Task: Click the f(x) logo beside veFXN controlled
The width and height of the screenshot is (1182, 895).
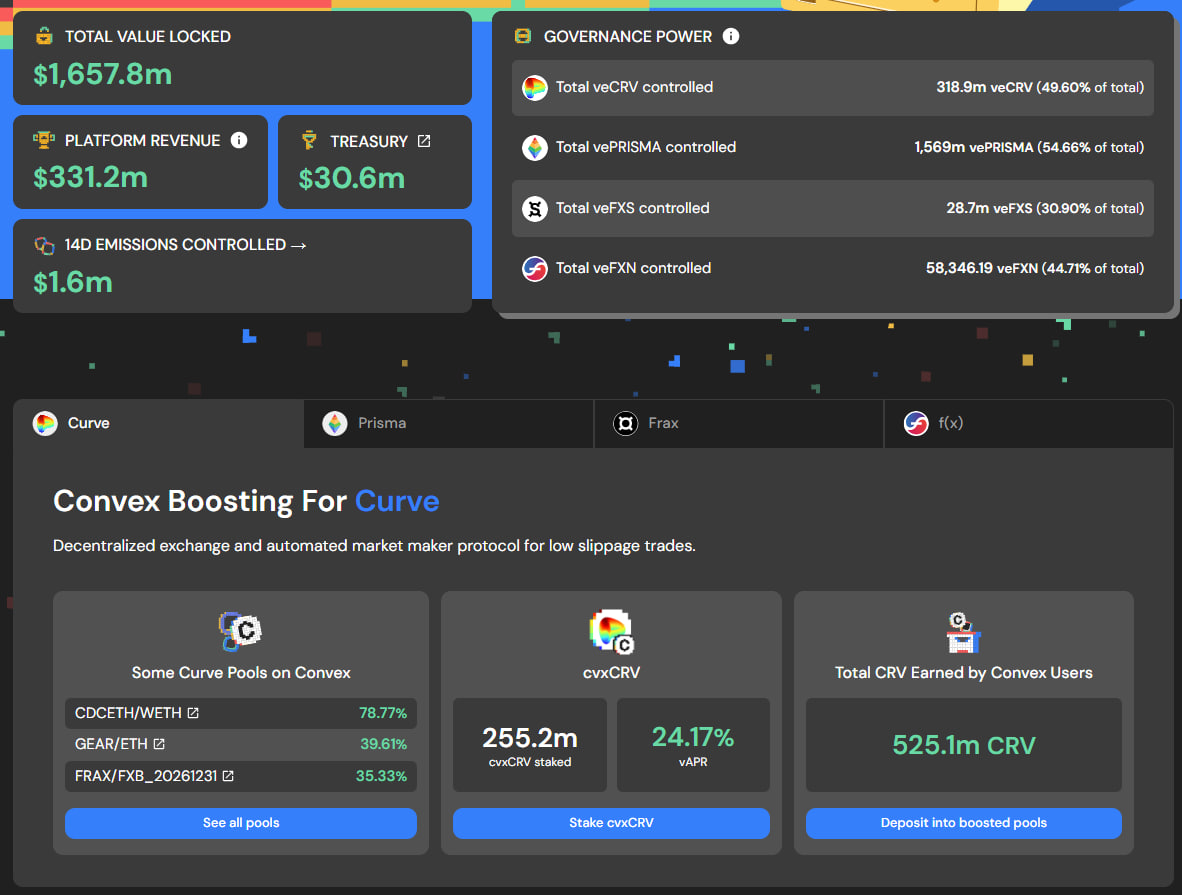Action: click(x=535, y=269)
